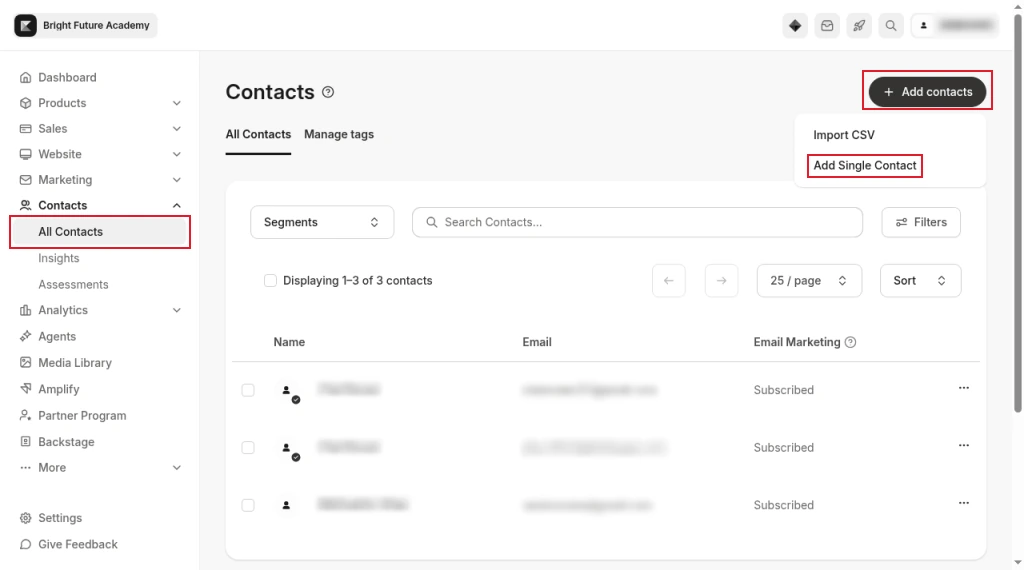
Task: Click the vertical page scrollbar
Action: click(1017, 215)
